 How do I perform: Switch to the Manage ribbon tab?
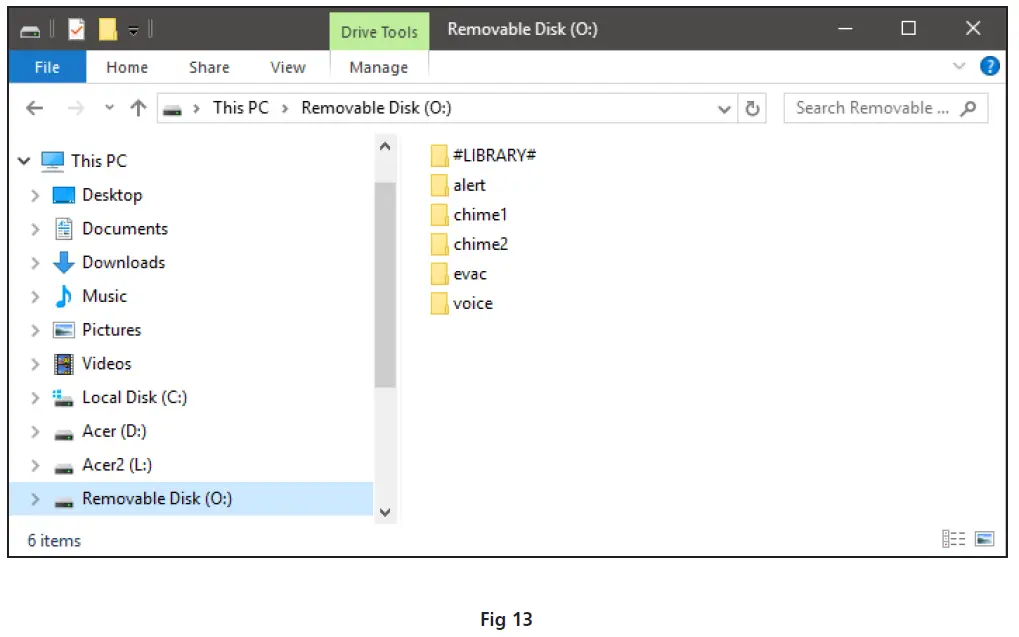click(379, 68)
